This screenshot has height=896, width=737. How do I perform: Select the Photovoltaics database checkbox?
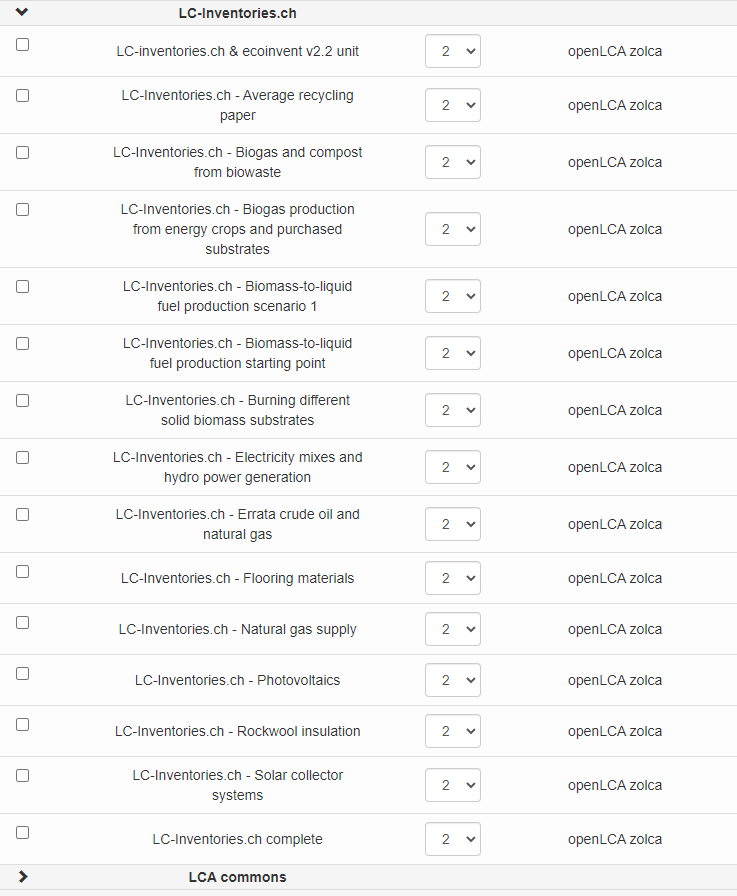pos(22,673)
